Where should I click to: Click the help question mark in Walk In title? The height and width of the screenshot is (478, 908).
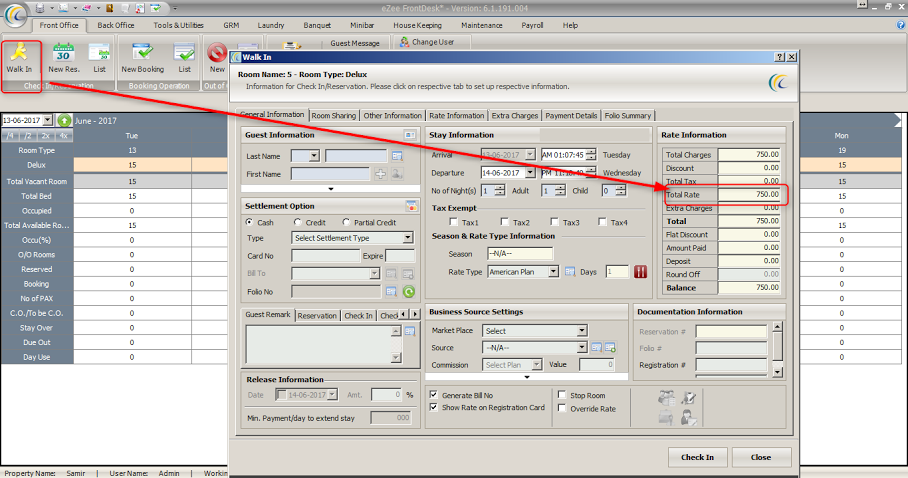[780, 57]
